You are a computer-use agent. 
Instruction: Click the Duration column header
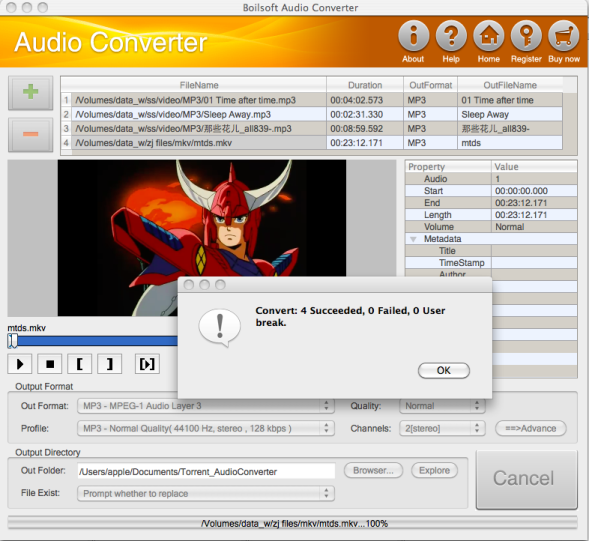tap(365, 85)
